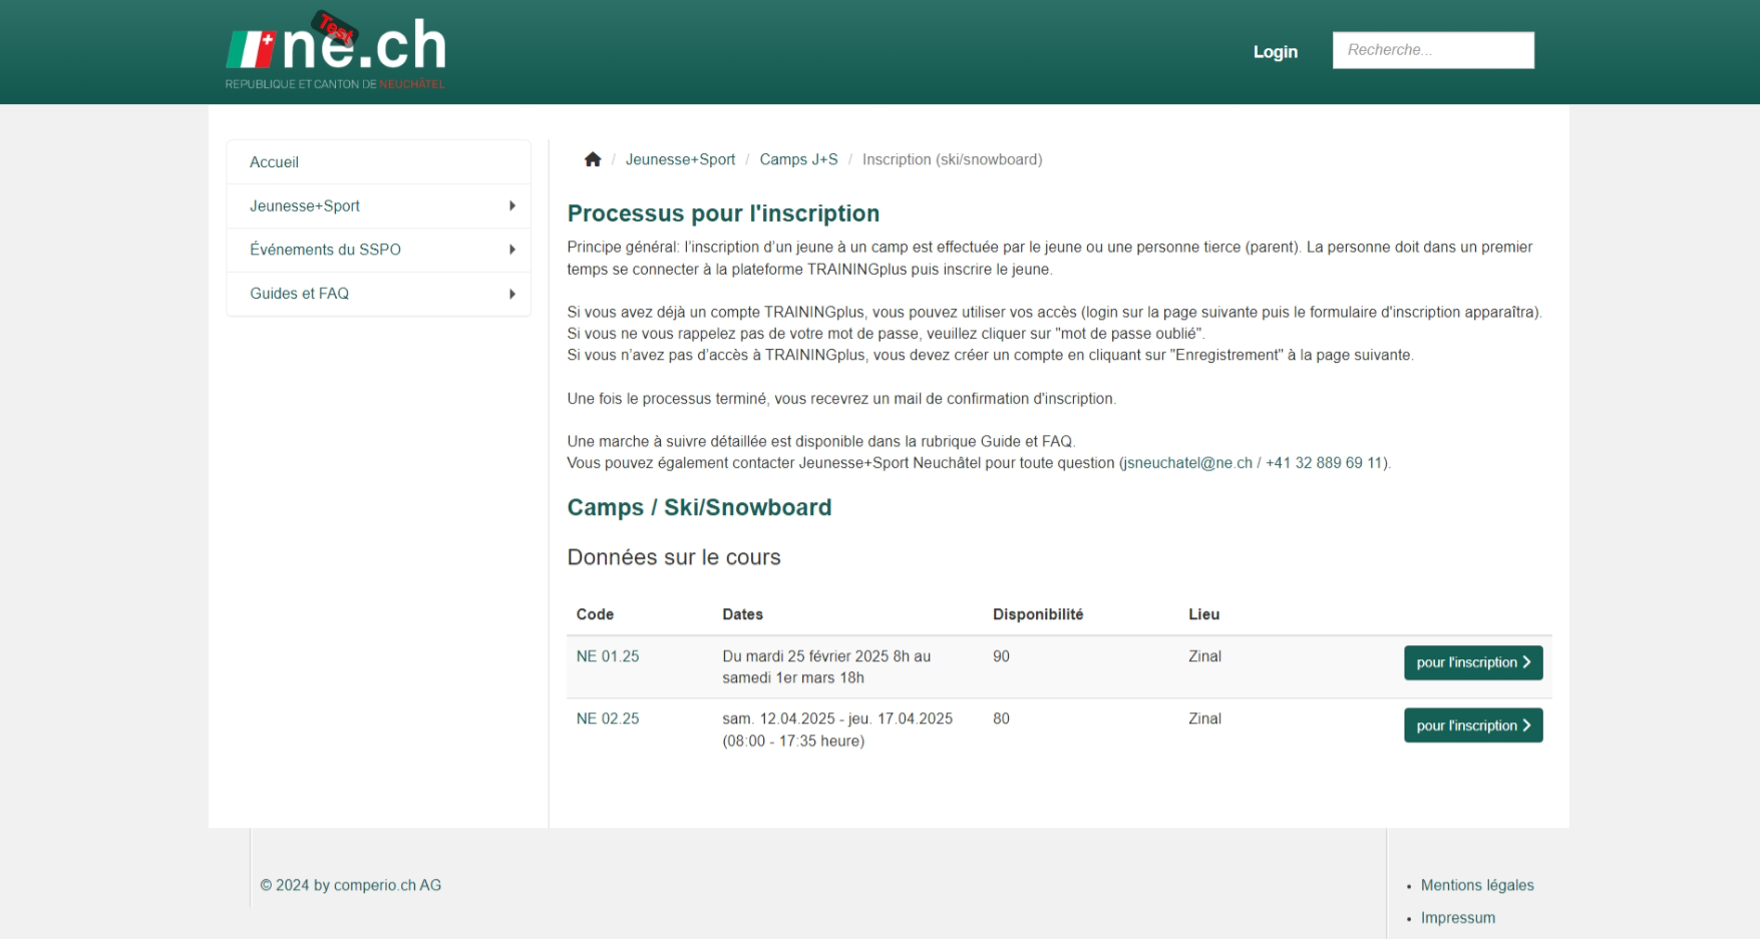
Task: Click the Disponibilité column header
Action: (1038, 614)
